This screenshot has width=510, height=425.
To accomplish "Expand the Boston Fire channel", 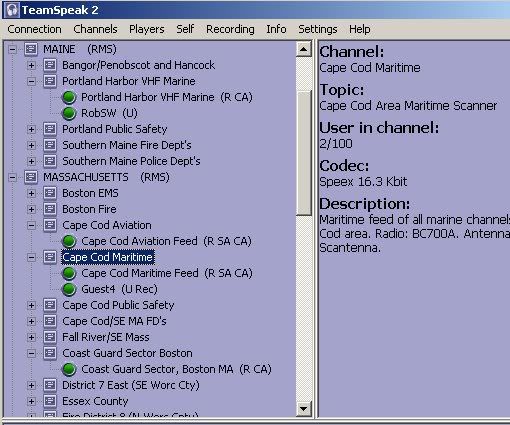I will tap(31, 209).
